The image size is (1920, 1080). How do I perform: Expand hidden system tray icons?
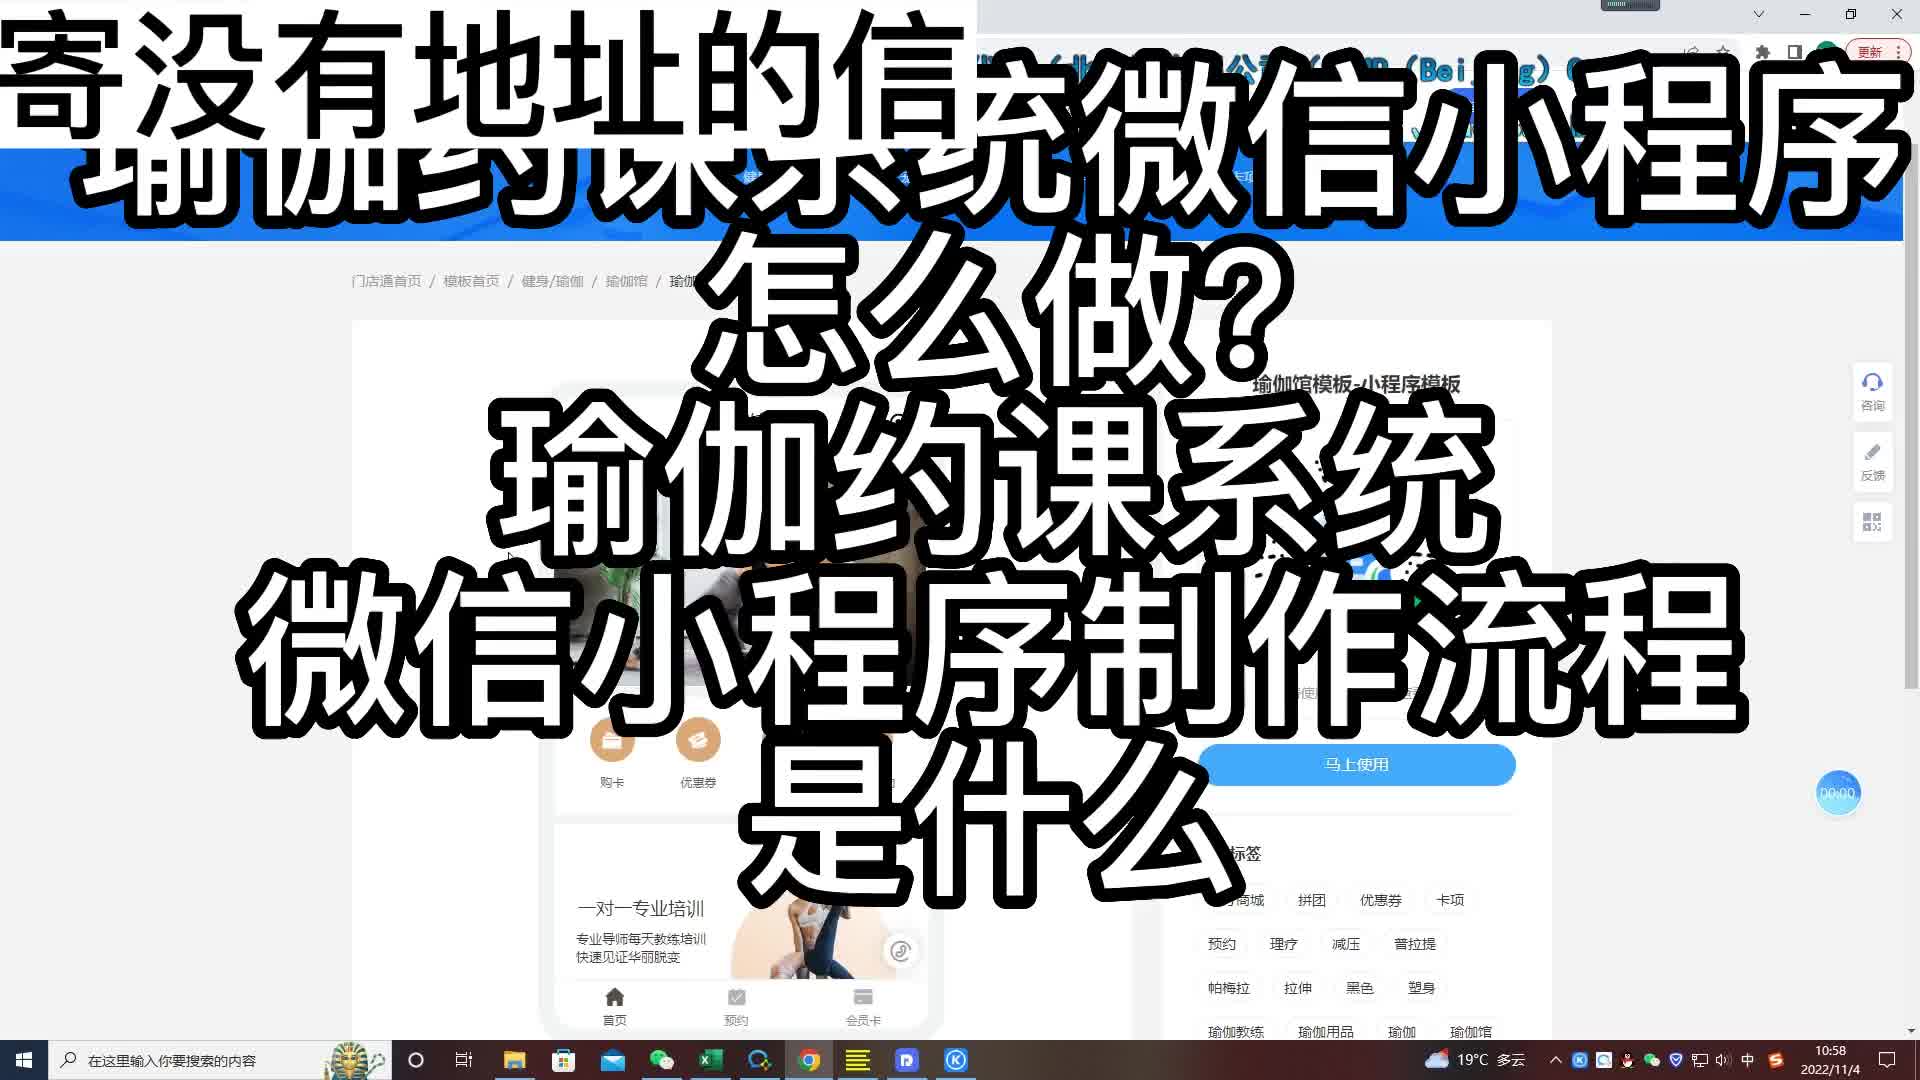(x=1555, y=1060)
